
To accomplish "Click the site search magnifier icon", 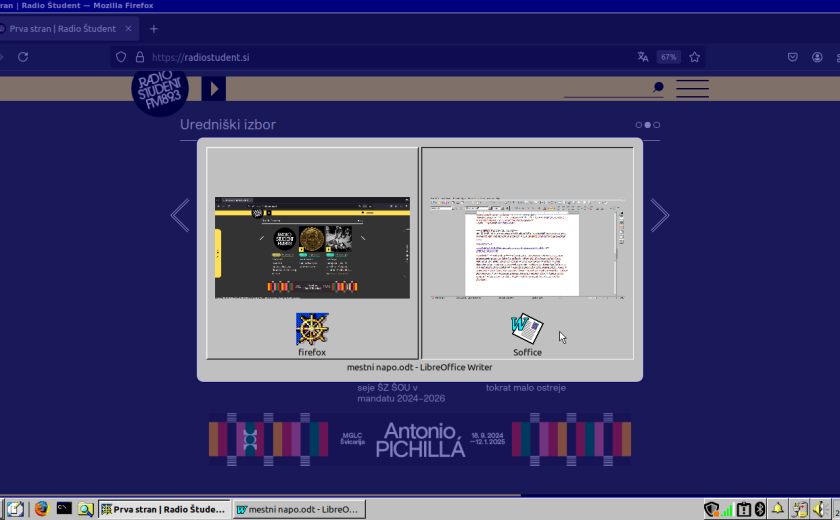I will 658,88.
